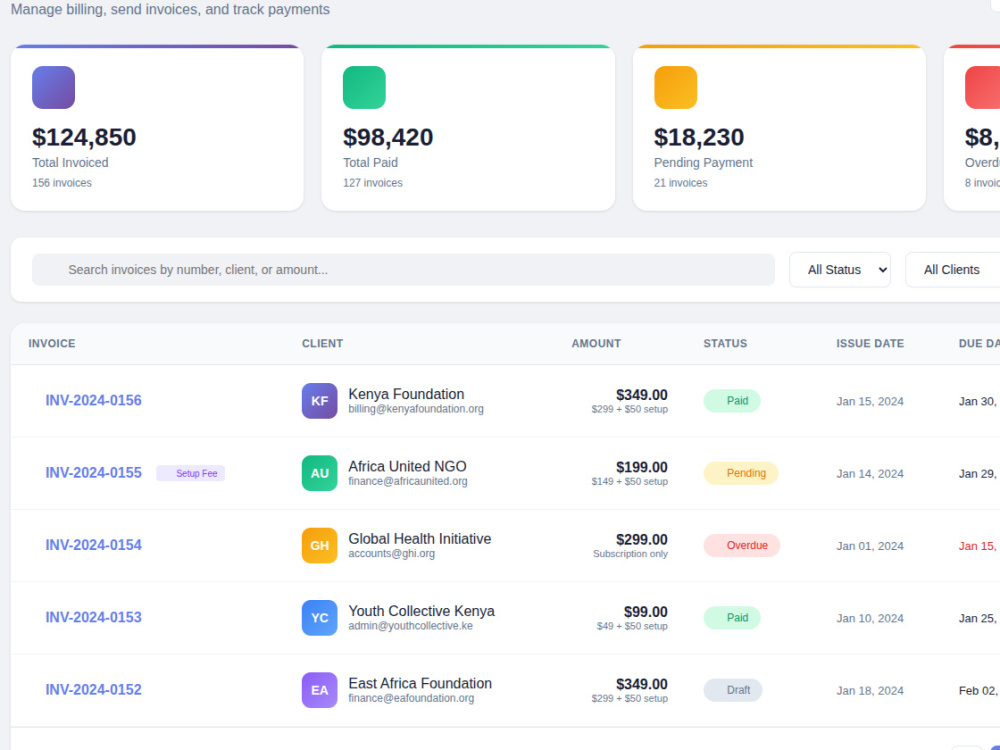Click the Paid badge for Youth Collective Kenya

732,618
